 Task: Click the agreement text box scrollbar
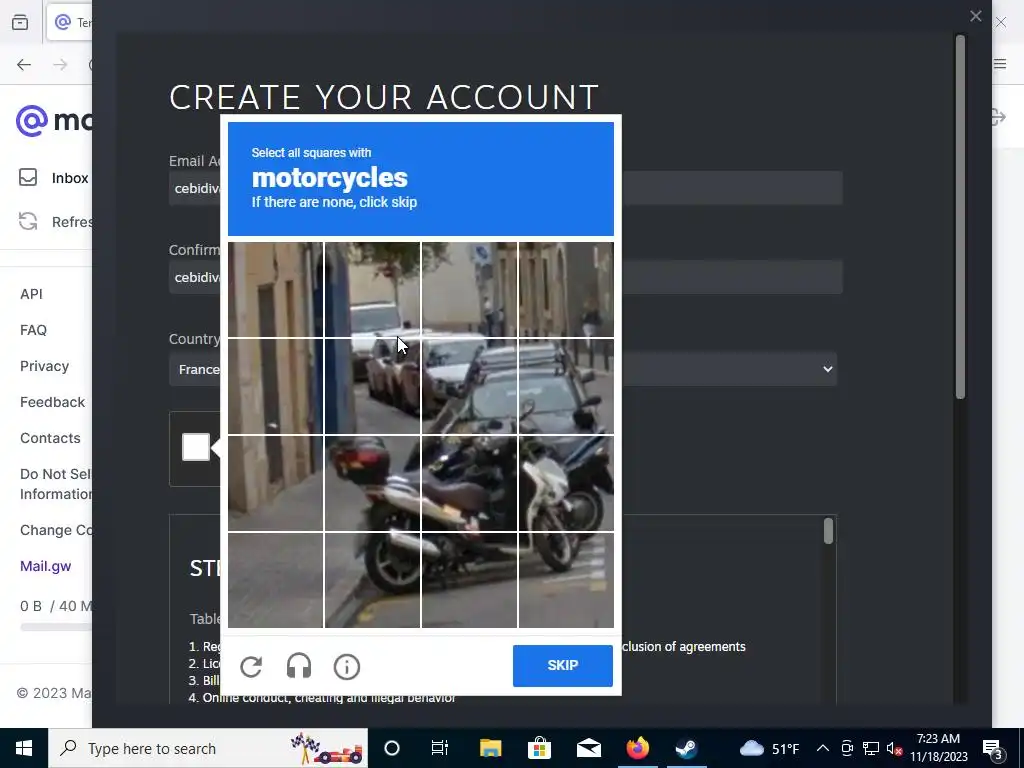click(828, 531)
